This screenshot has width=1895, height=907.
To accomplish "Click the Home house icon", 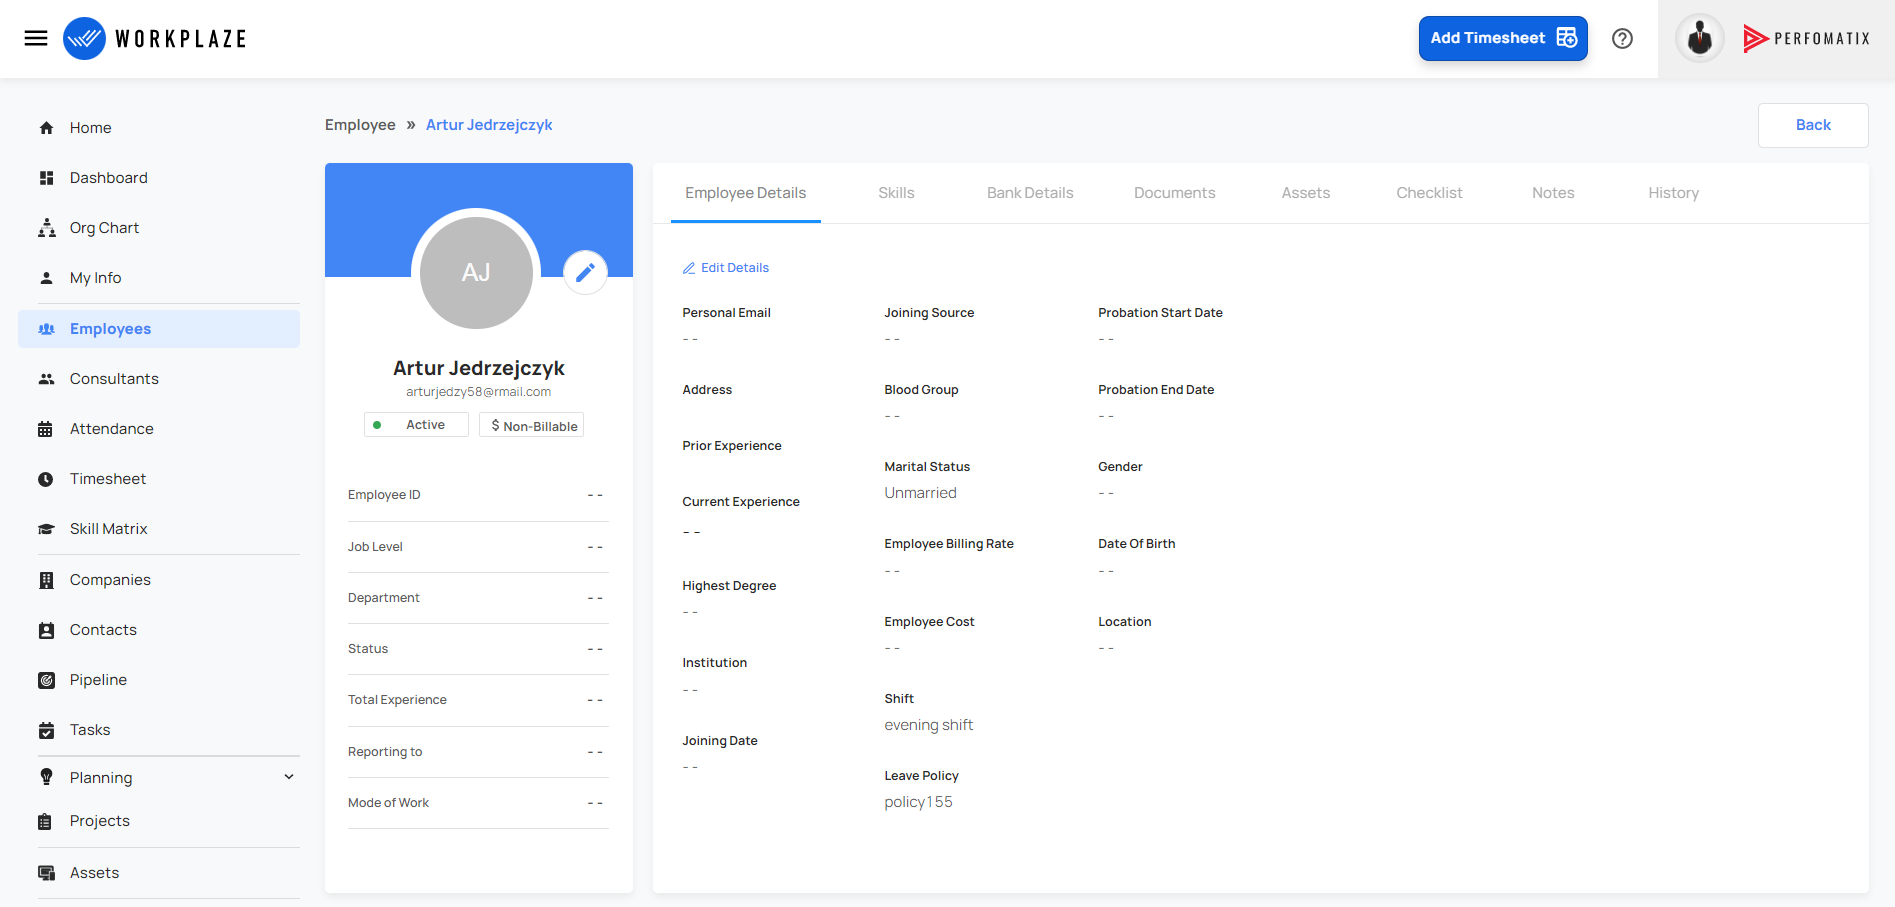I will [46, 128].
